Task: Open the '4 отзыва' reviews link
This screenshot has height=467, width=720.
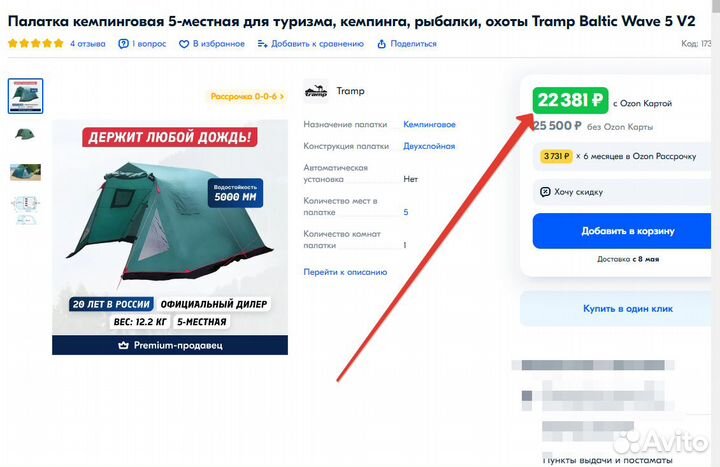Action: pyautogui.click(x=88, y=44)
